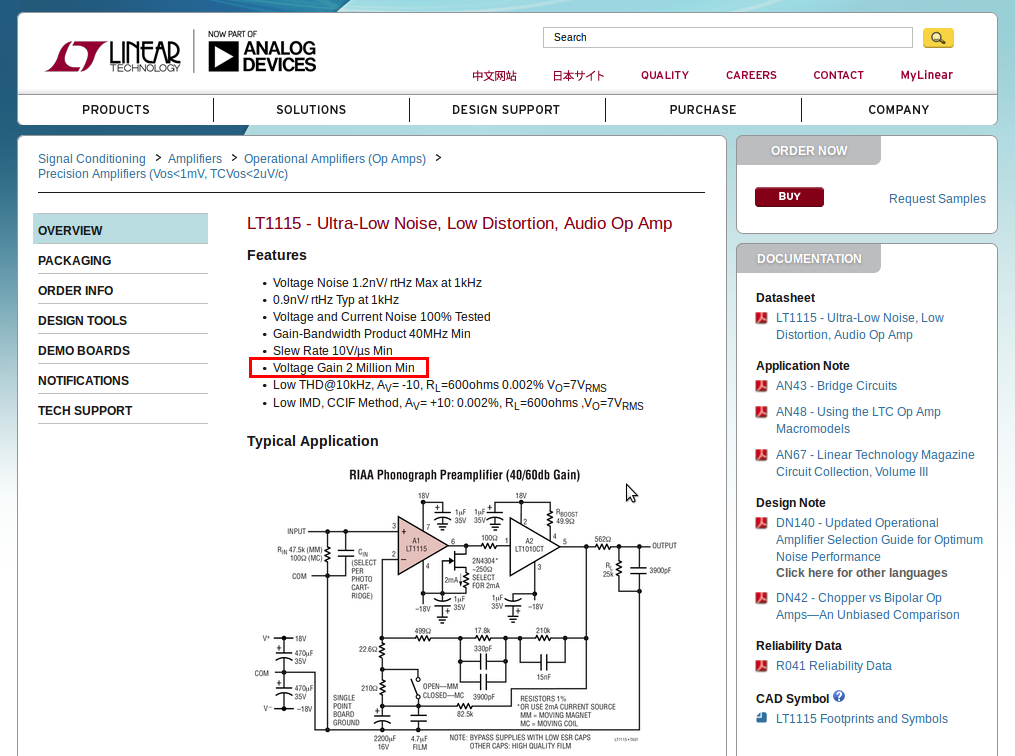The image size is (1015, 756).
Task: Click the red BUY button
Action: point(789,197)
